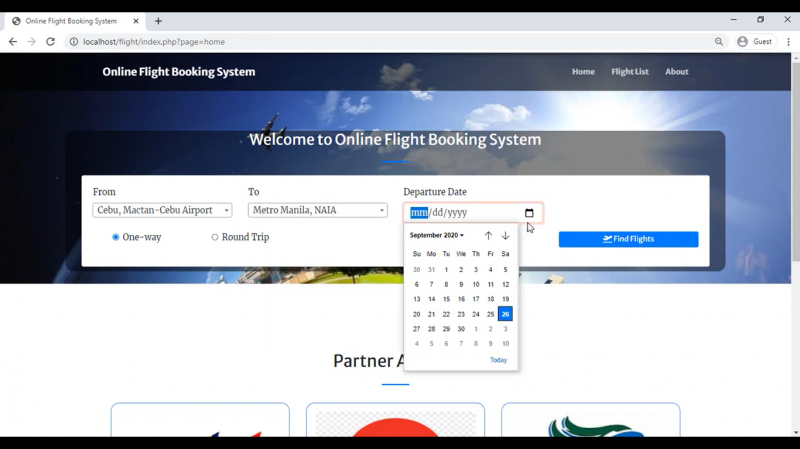Pick September 28 in the calendar
The height and width of the screenshot is (449, 800).
(x=431, y=329)
